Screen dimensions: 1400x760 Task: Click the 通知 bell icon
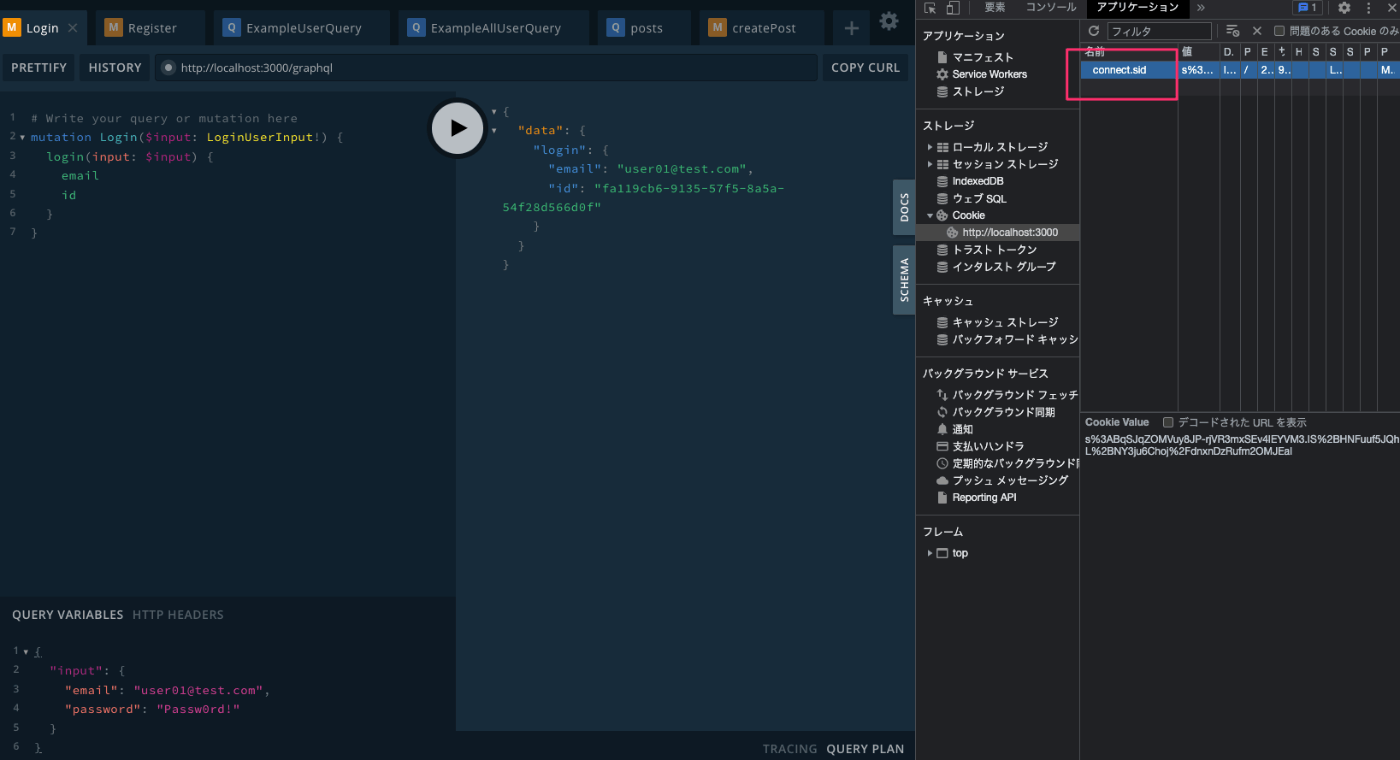point(942,429)
